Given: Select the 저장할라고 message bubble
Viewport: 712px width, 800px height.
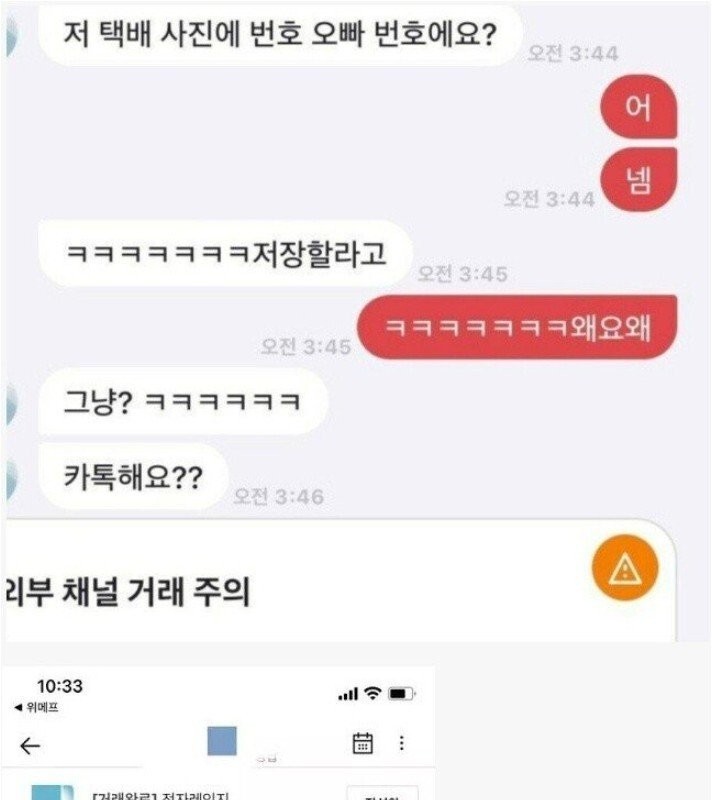Looking at the screenshot, I should click(x=225, y=254).
